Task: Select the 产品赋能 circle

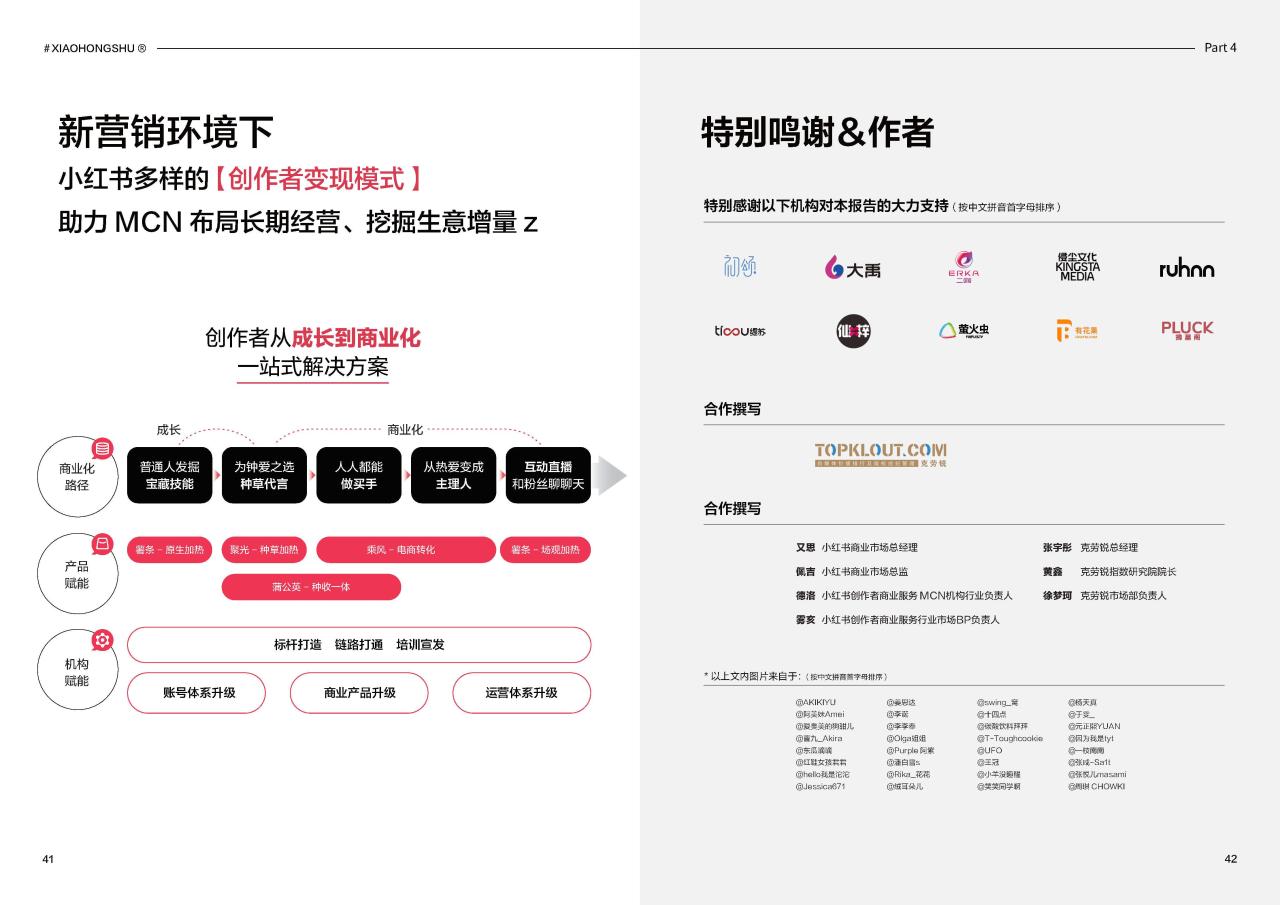Action: (77, 573)
